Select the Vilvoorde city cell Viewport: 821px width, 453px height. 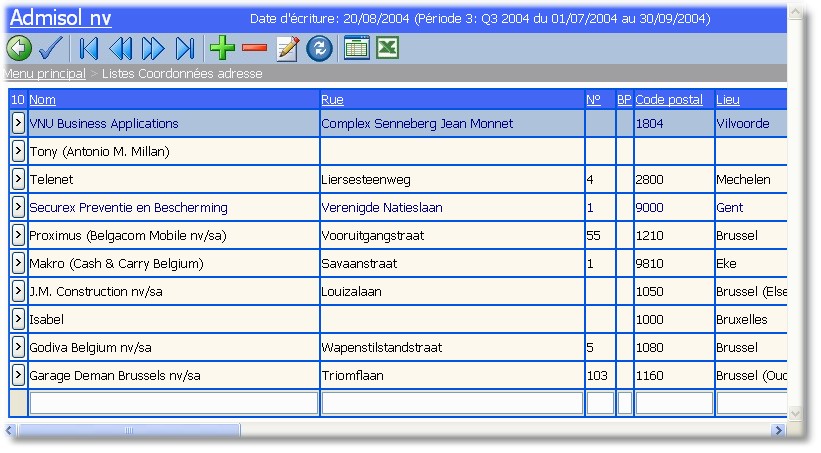(751, 124)
